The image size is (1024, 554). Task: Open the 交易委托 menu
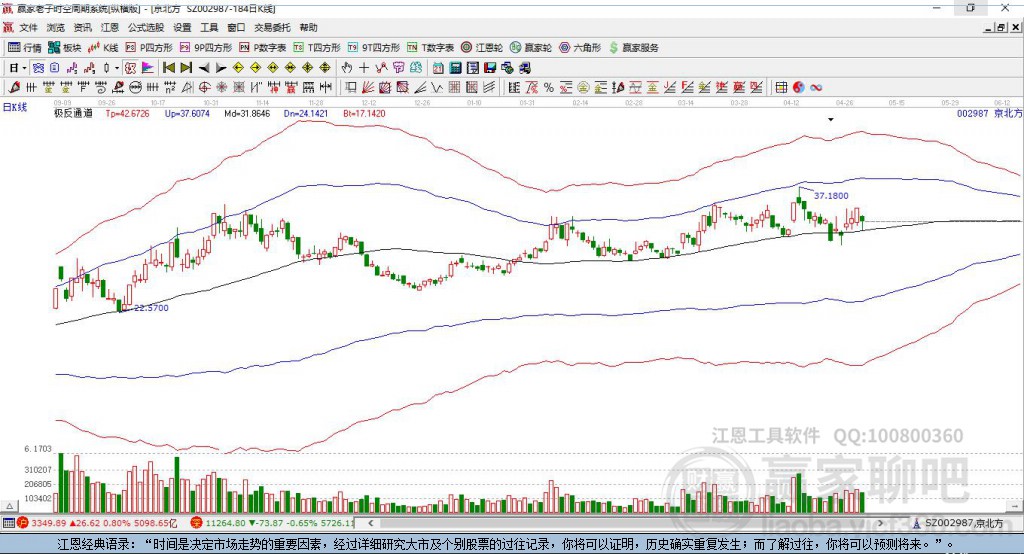coord(272,27)
